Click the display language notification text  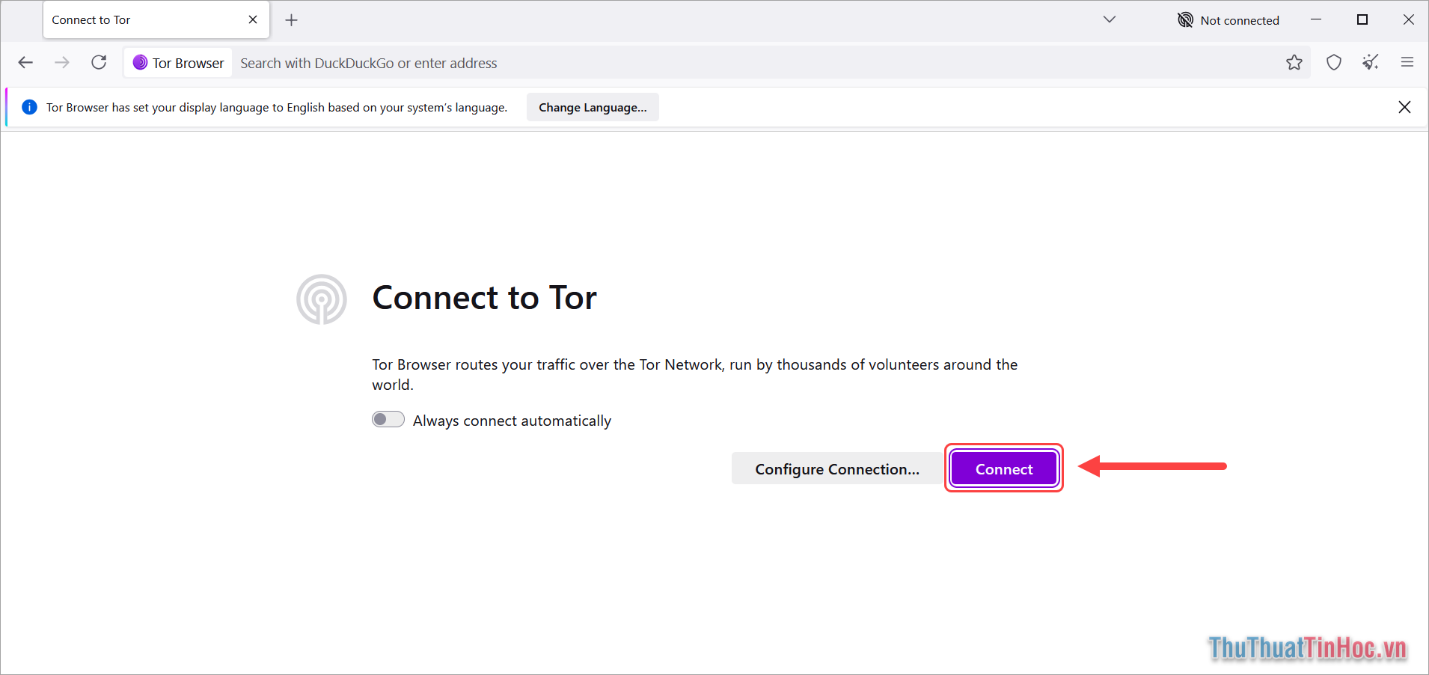pyautogui.click(x=277, y=107)
